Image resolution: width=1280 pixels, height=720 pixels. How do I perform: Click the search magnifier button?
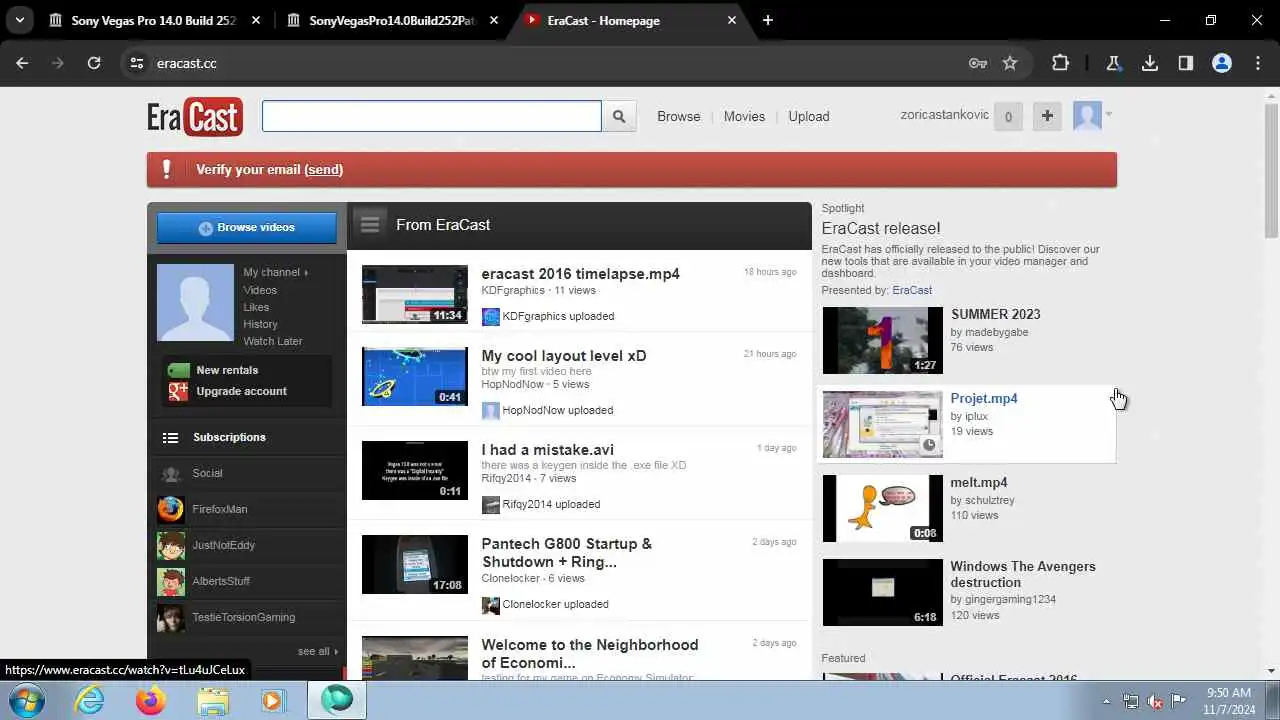coord(619,116)
